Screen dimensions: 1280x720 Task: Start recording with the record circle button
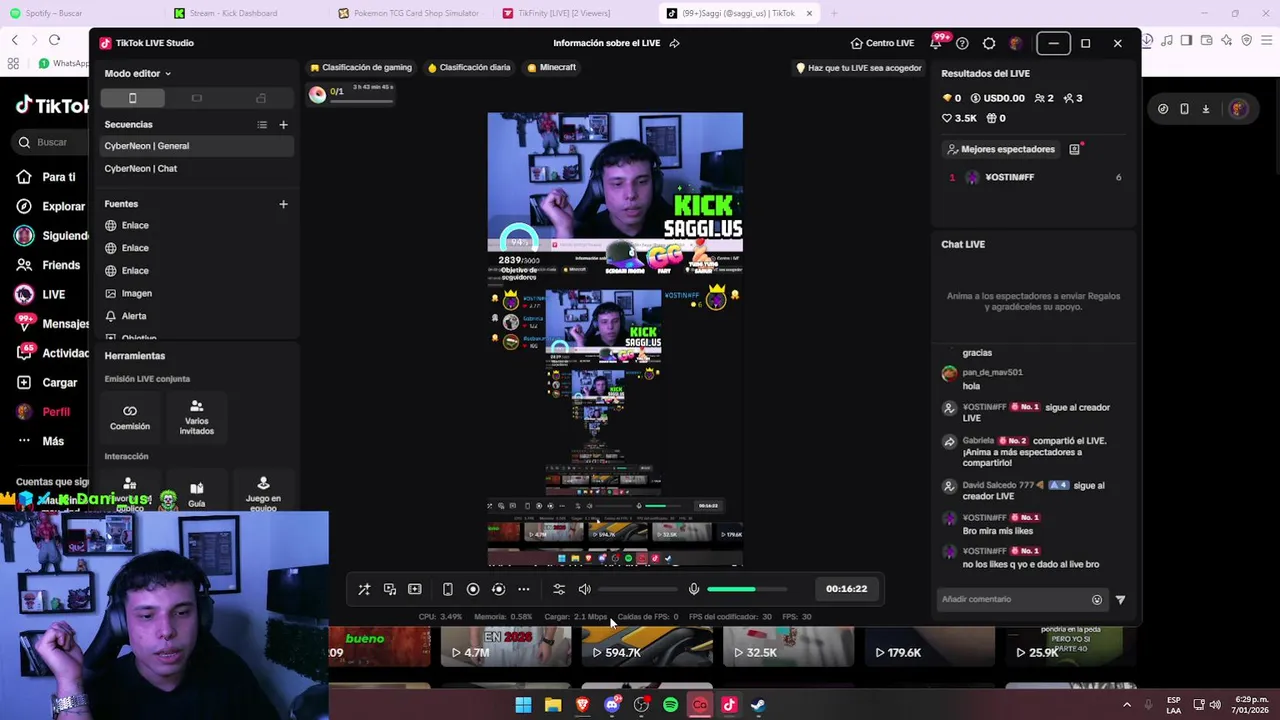click(x=473, y=589)
